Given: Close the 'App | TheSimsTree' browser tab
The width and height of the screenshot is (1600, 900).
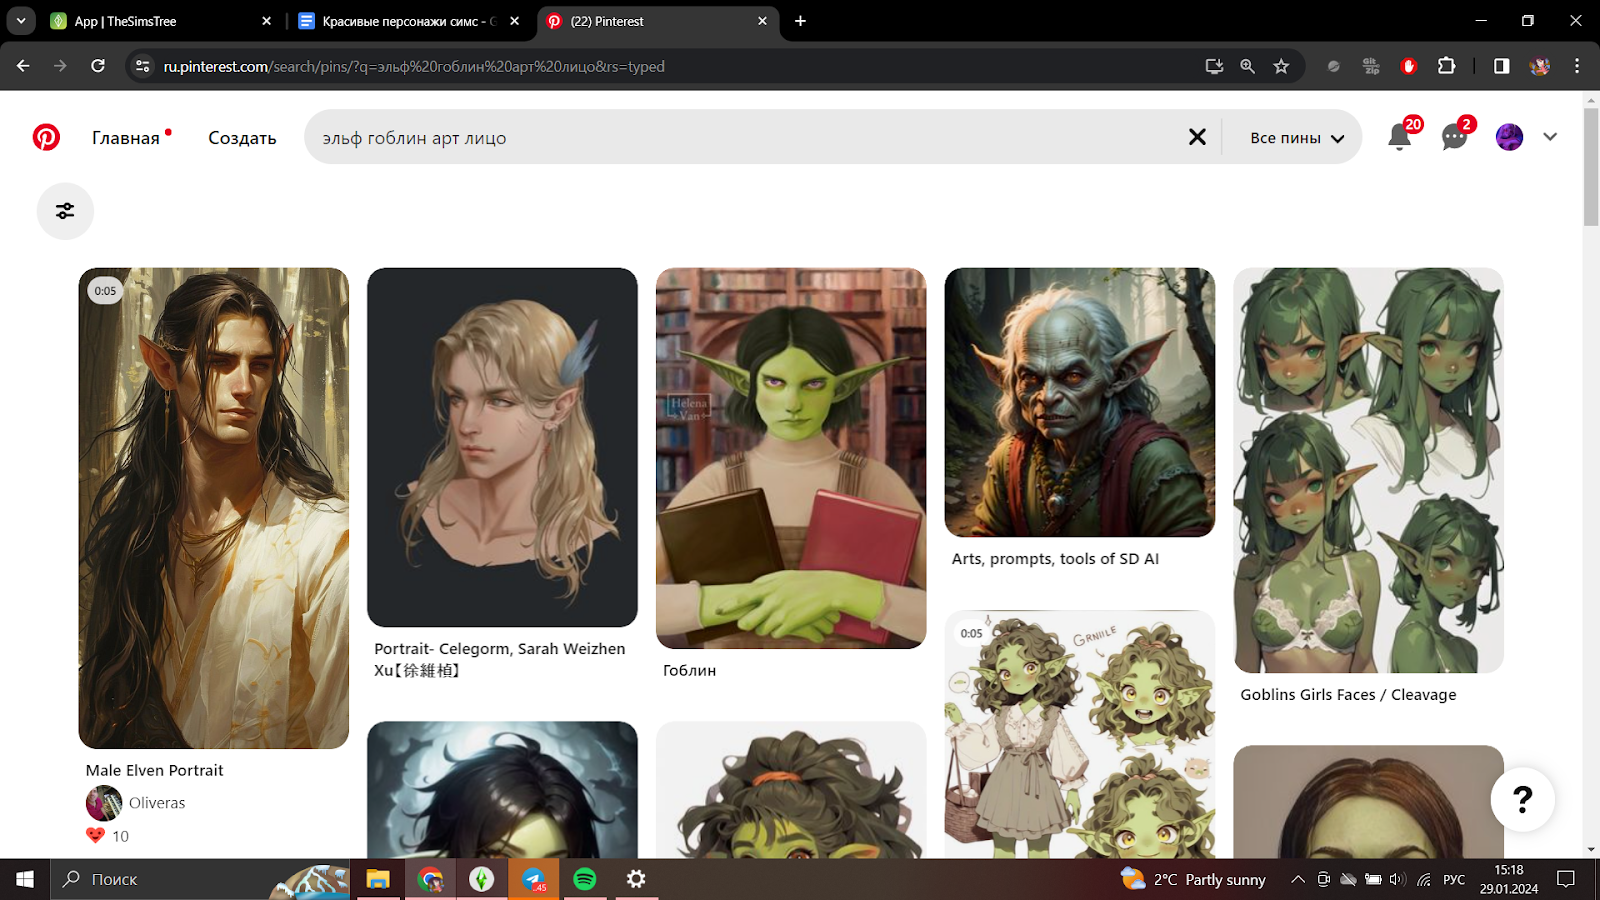Looking at the screenshot, I should (266, 21).
